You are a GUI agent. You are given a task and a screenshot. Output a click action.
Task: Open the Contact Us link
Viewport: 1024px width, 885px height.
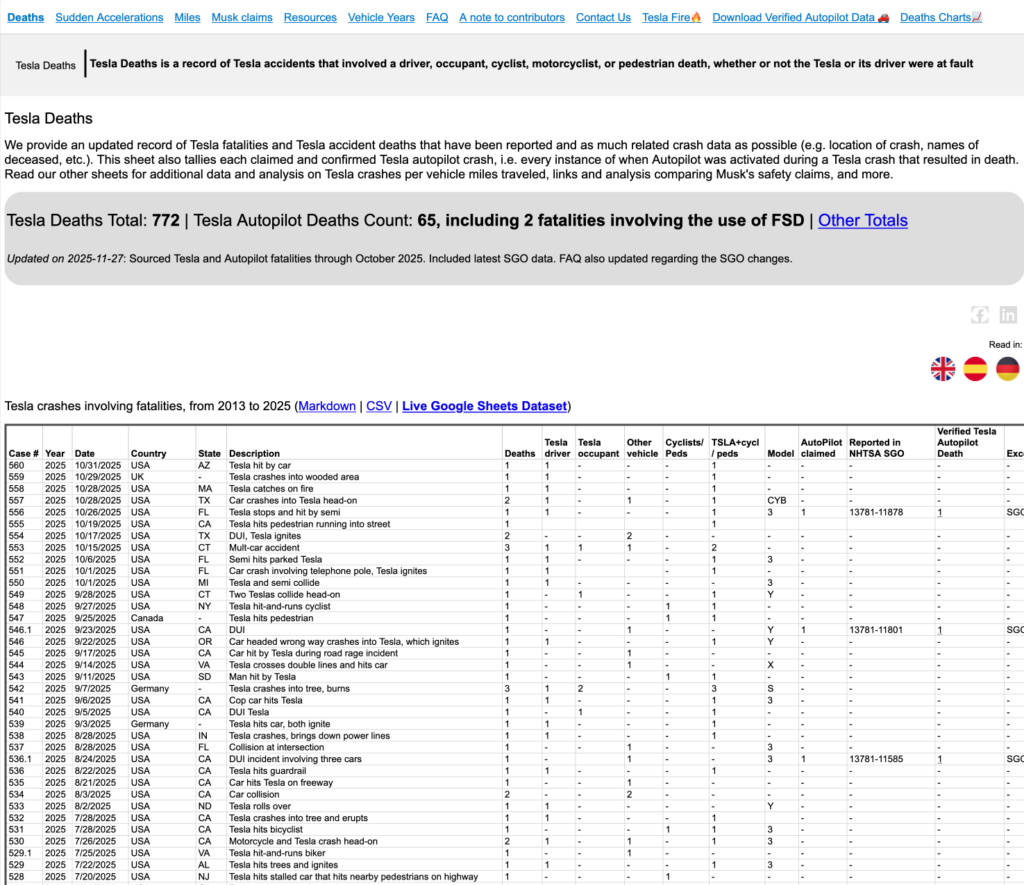click(x=603, y=18)
